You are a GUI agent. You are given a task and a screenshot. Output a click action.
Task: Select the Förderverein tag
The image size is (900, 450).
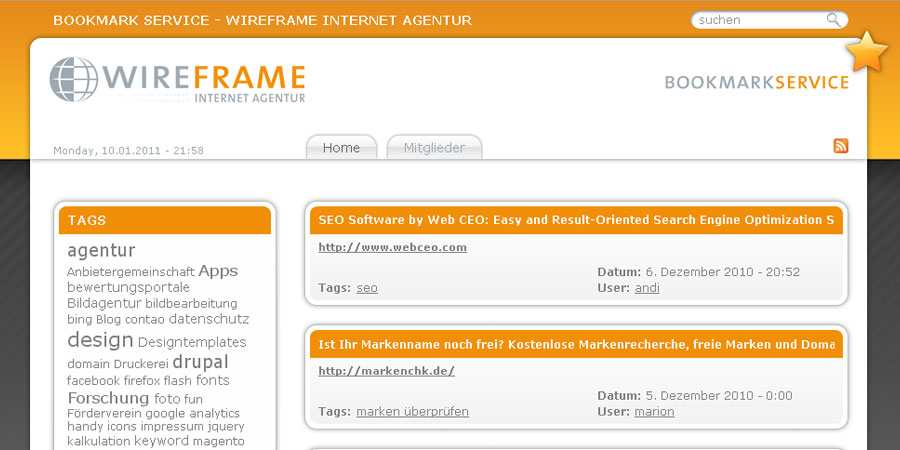104,413
